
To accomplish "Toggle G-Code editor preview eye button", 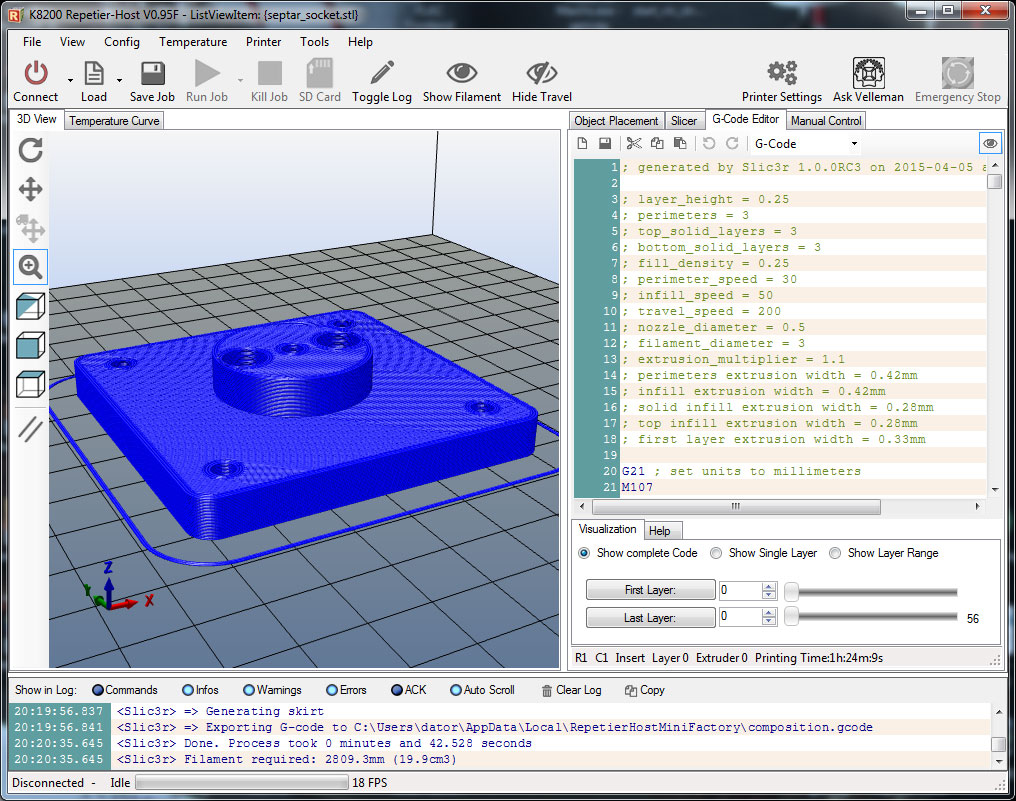I will [x=989, y=143].
